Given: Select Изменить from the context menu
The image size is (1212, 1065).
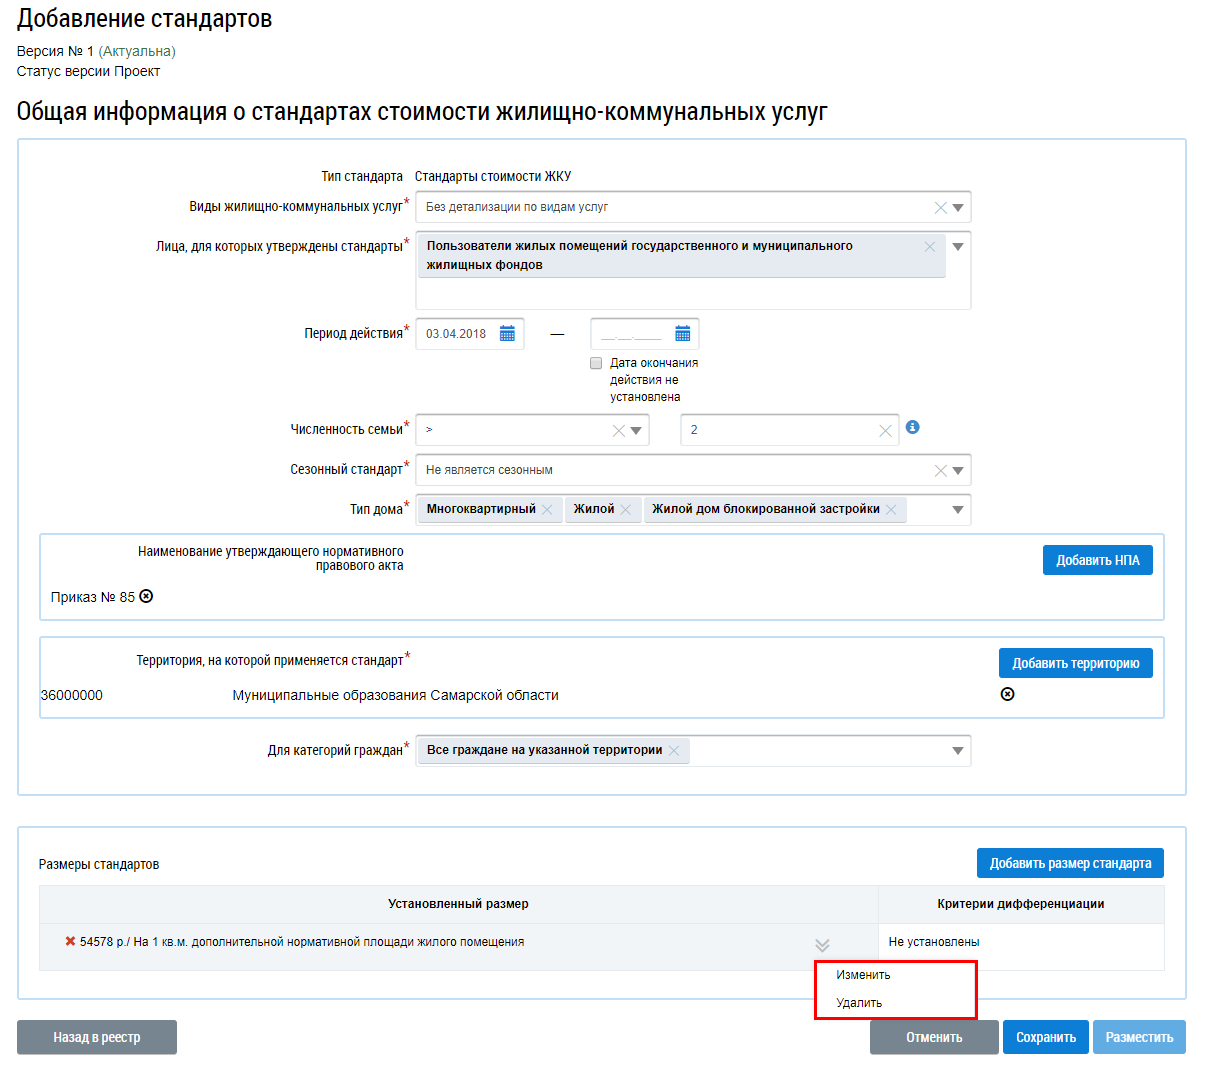Looking at the screenshot, I should (x=863, y=975).
